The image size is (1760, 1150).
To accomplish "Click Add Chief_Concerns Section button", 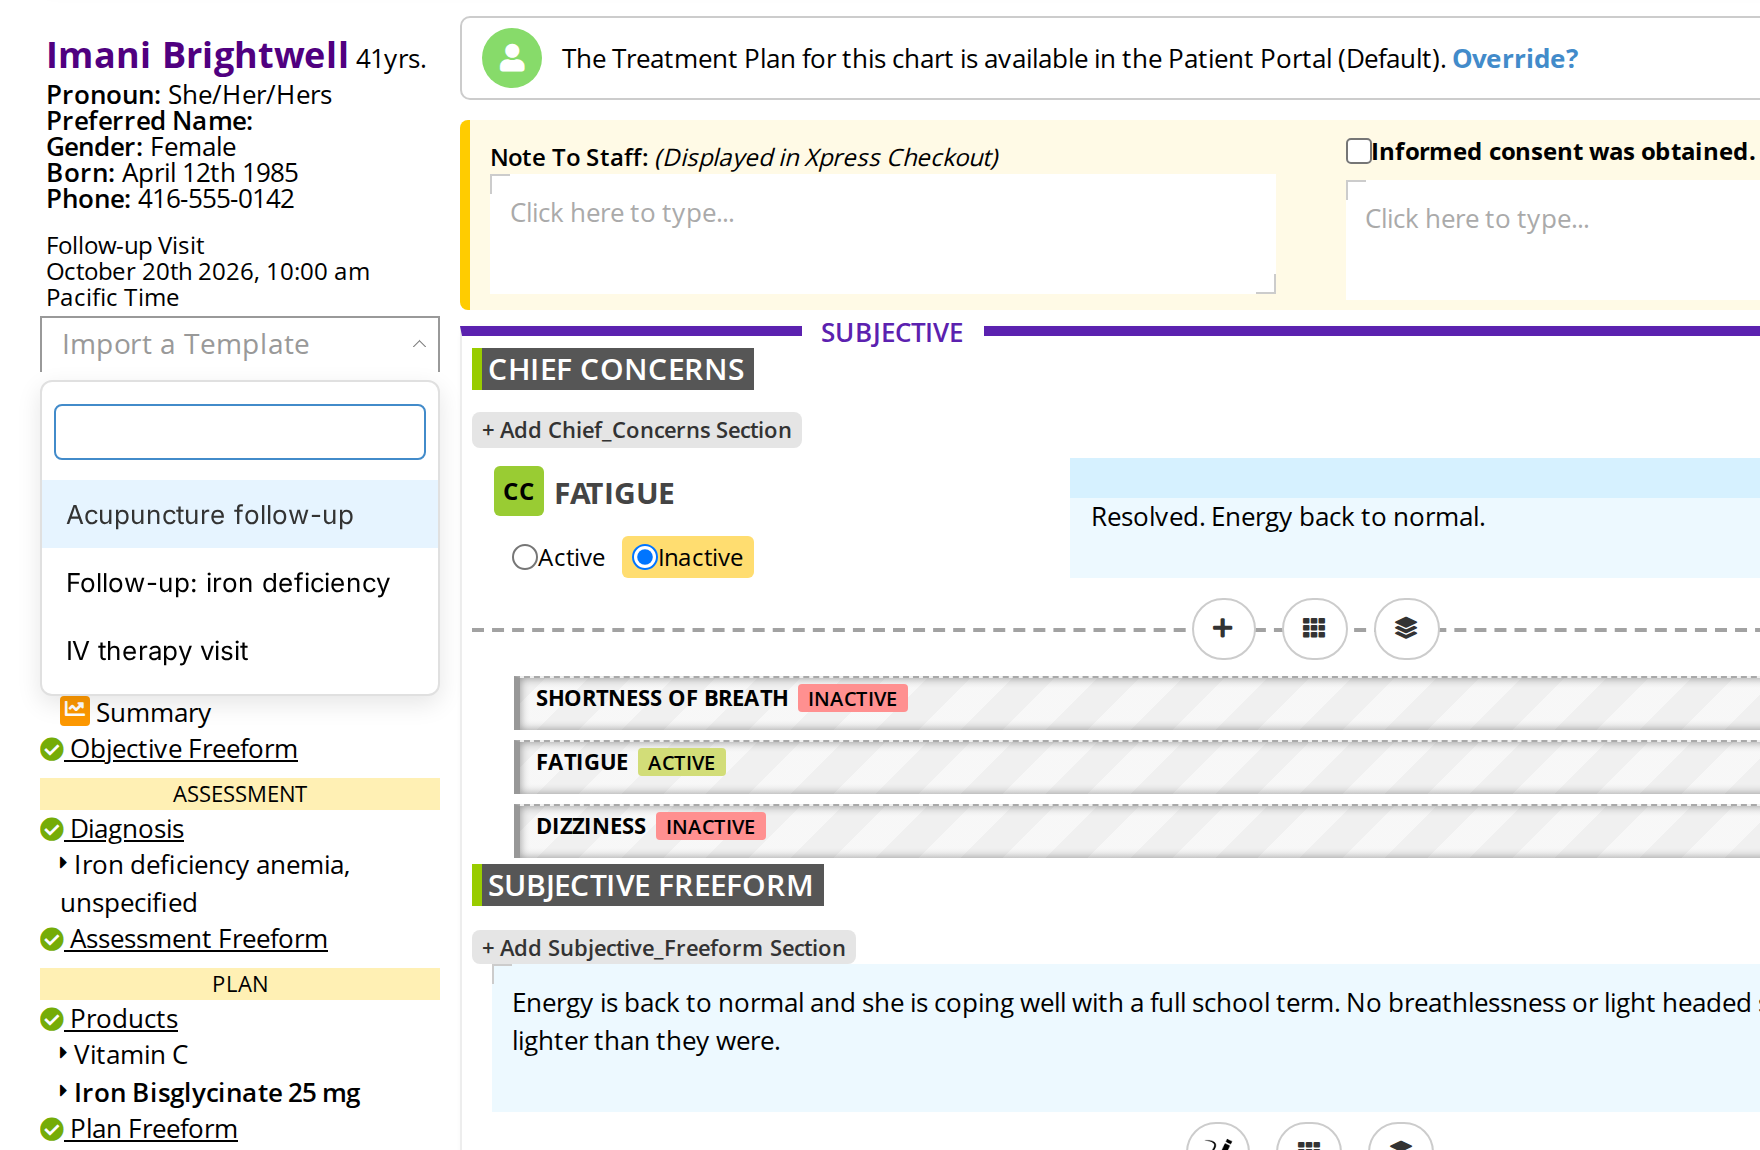I will click(637, 430).
